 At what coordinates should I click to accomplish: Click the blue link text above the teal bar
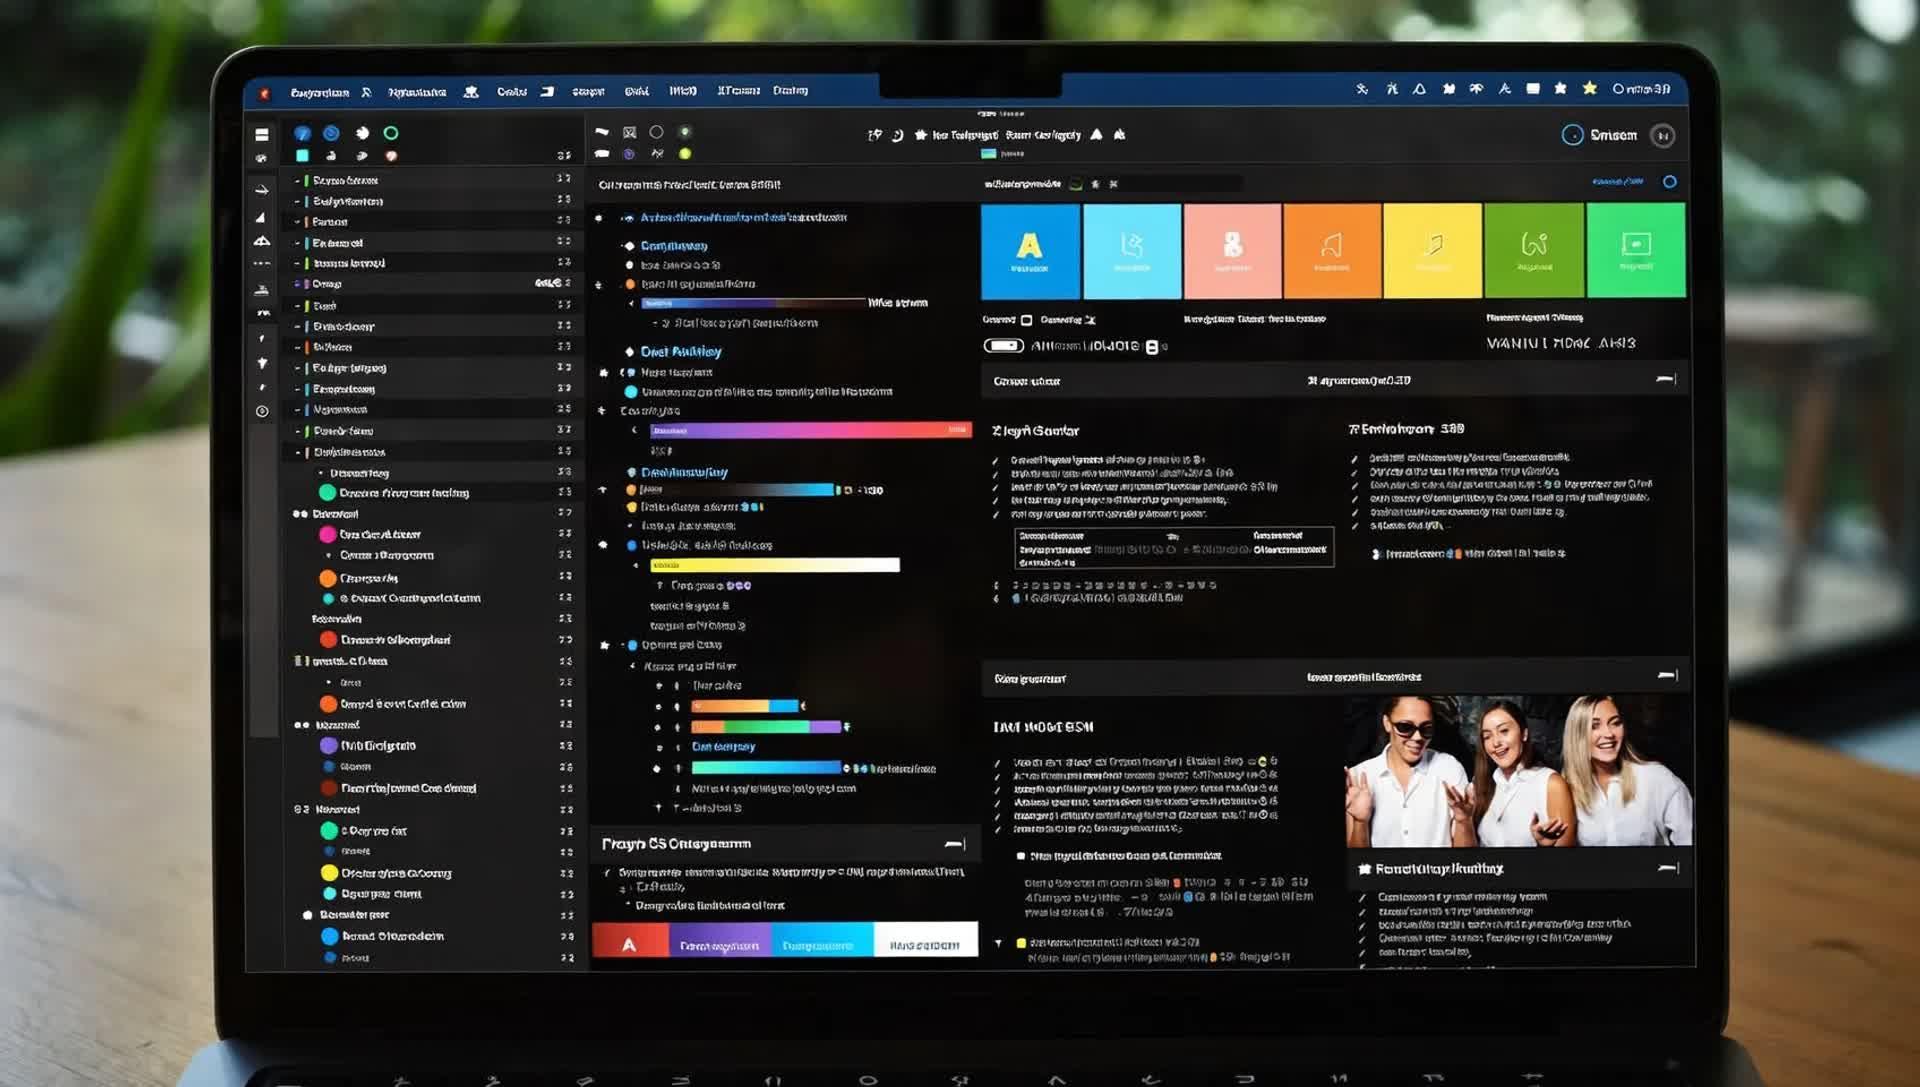(723, 747)
